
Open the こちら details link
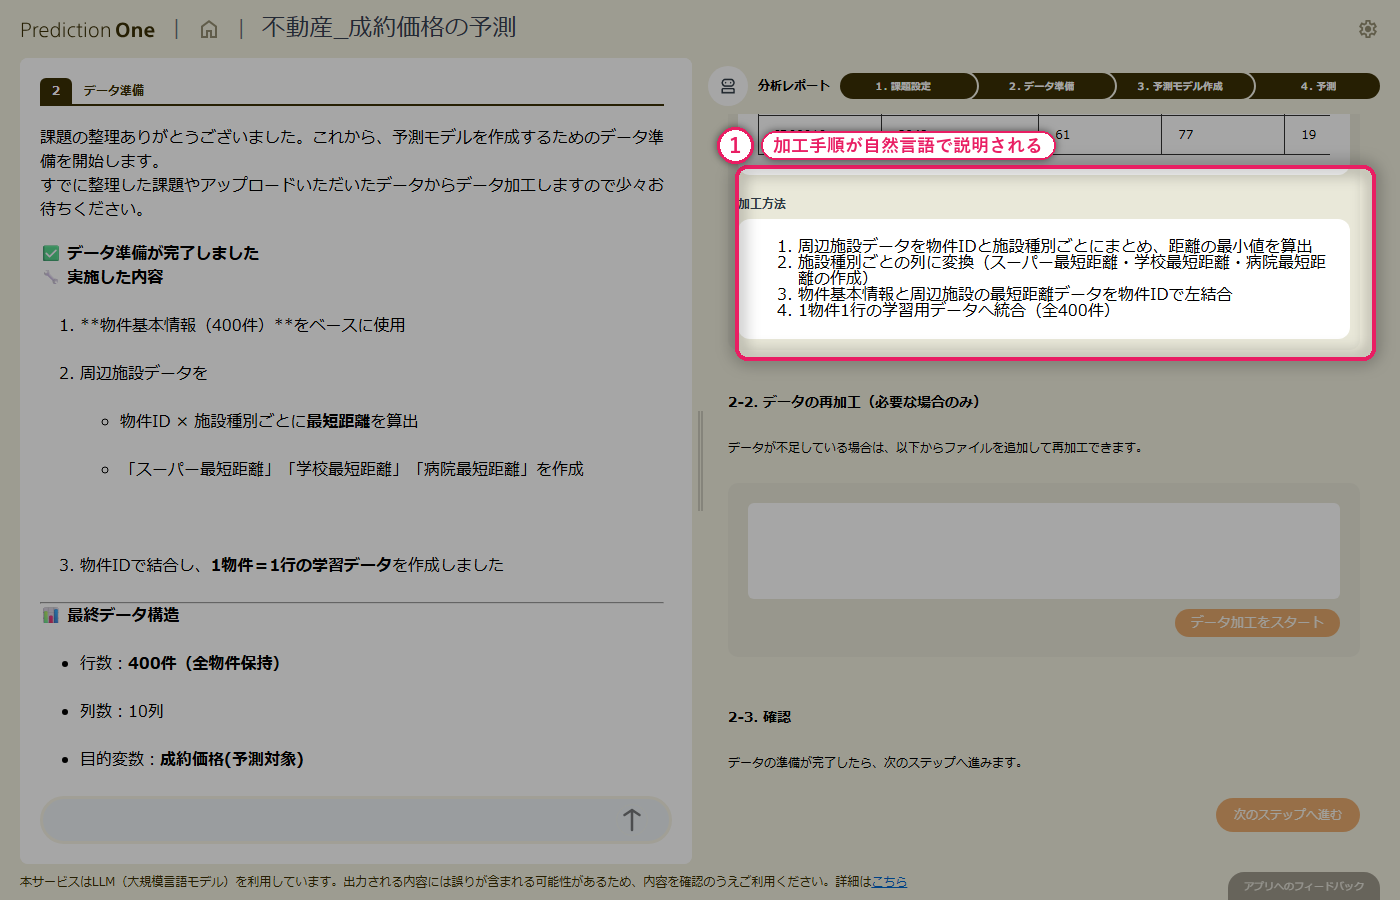pyautogui.click(x=889, y=881)
